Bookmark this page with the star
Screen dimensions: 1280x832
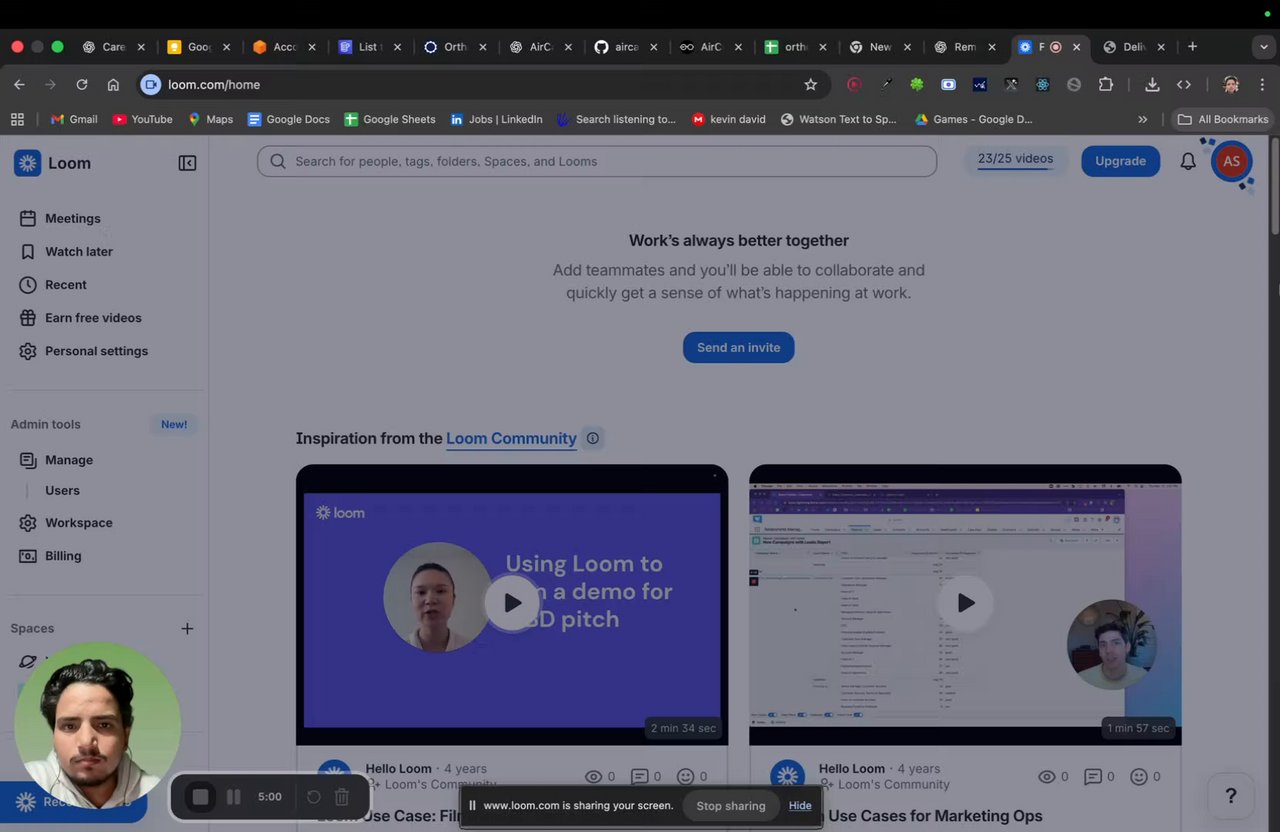tap(811, 84)
